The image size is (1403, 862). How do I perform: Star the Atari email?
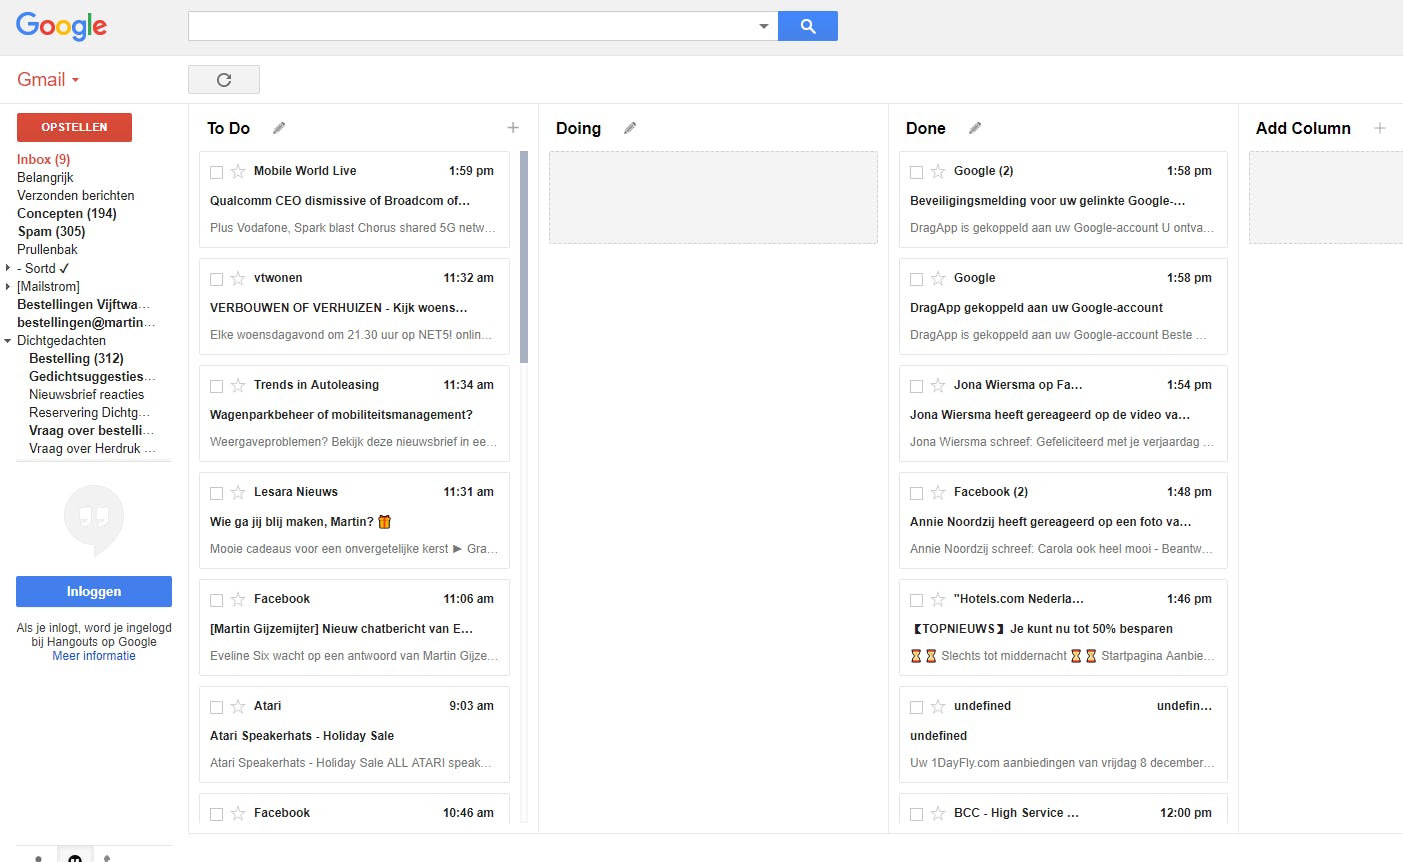point(238,707)
